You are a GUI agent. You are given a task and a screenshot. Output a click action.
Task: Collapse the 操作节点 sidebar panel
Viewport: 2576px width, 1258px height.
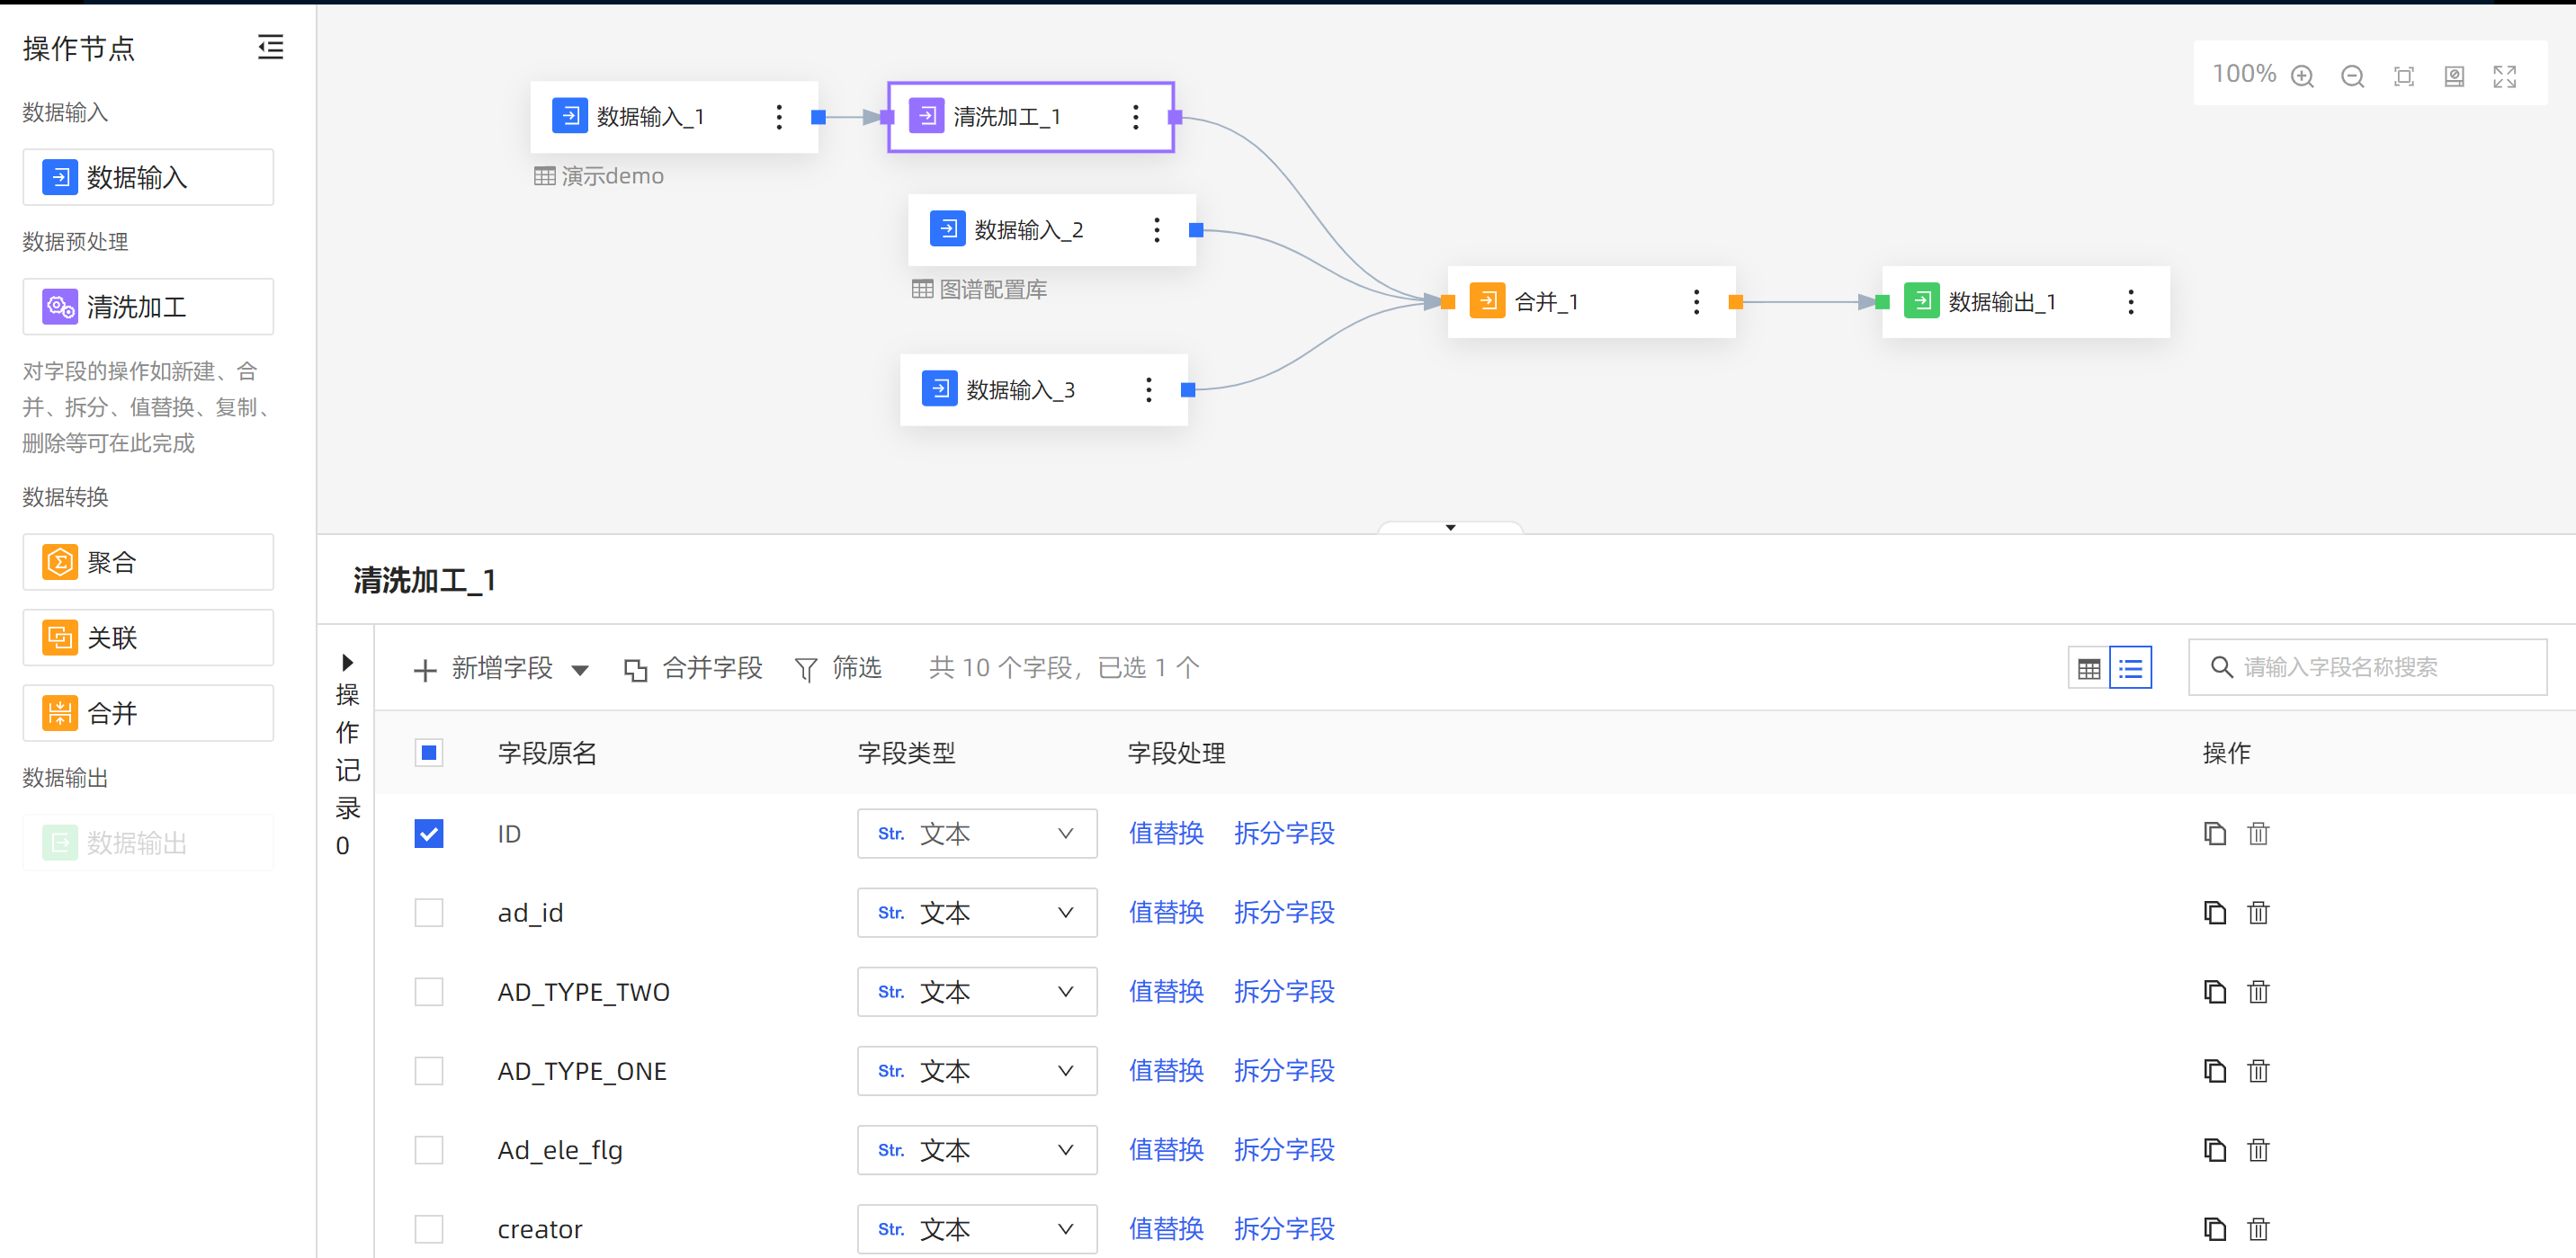(x=270, y=47)
